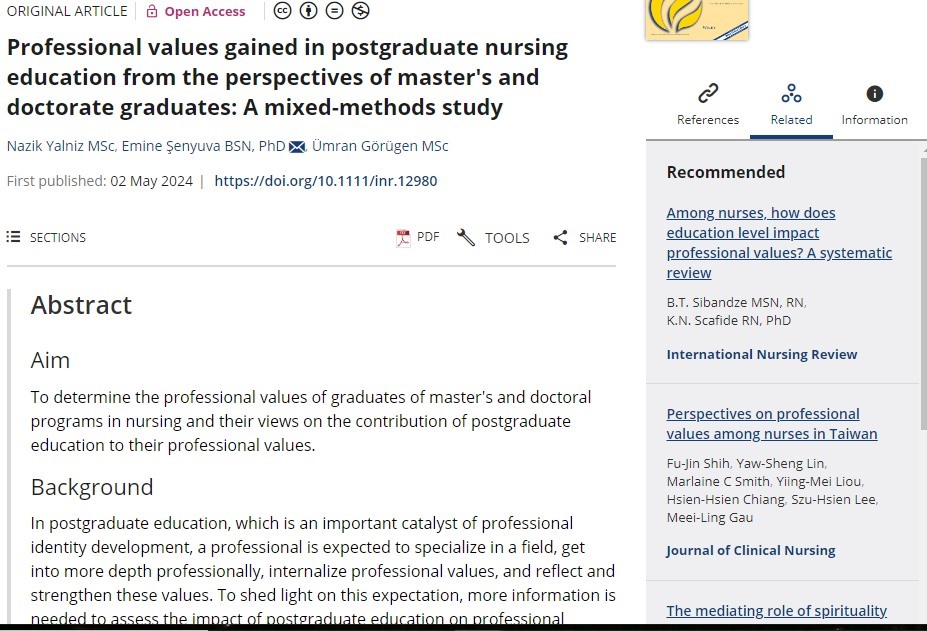Screen dimensions: 927x631
Task: Open author Nazik Yalniz MSc details
Action: coord(60,146)
